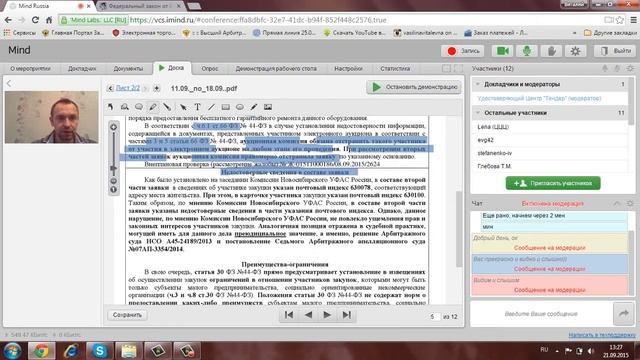
Task: Select the marker pen tool
Action: [153, 107]
